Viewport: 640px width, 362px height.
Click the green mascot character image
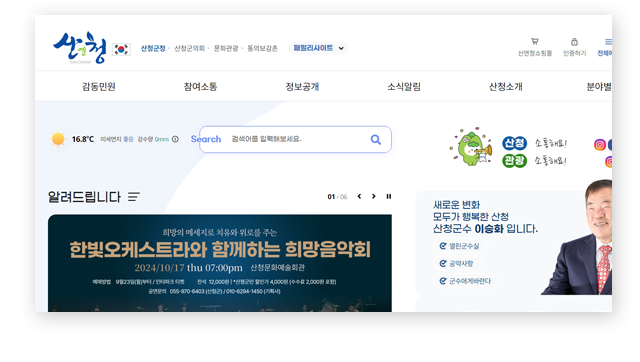[471, 147]
